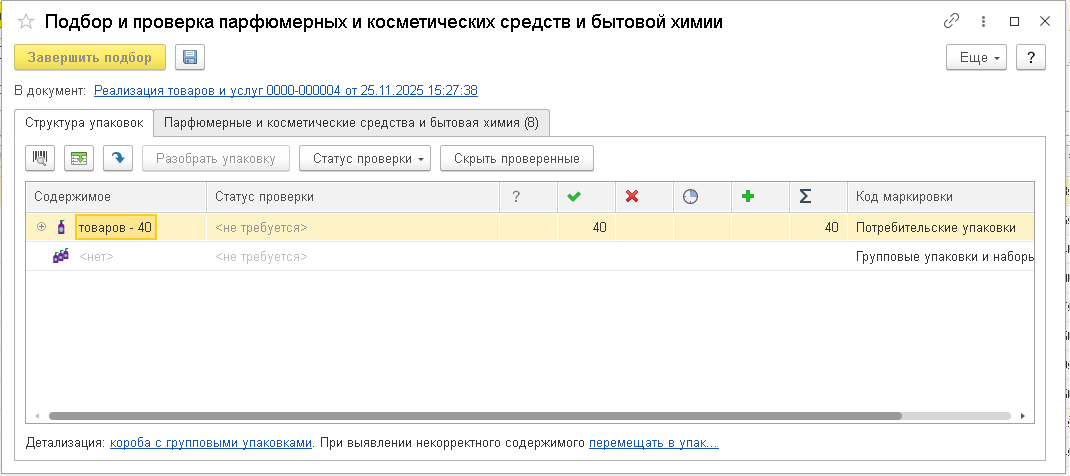Copy link using chain link icon
Screen dimensions: 1070x476
(x=951, y=21)
